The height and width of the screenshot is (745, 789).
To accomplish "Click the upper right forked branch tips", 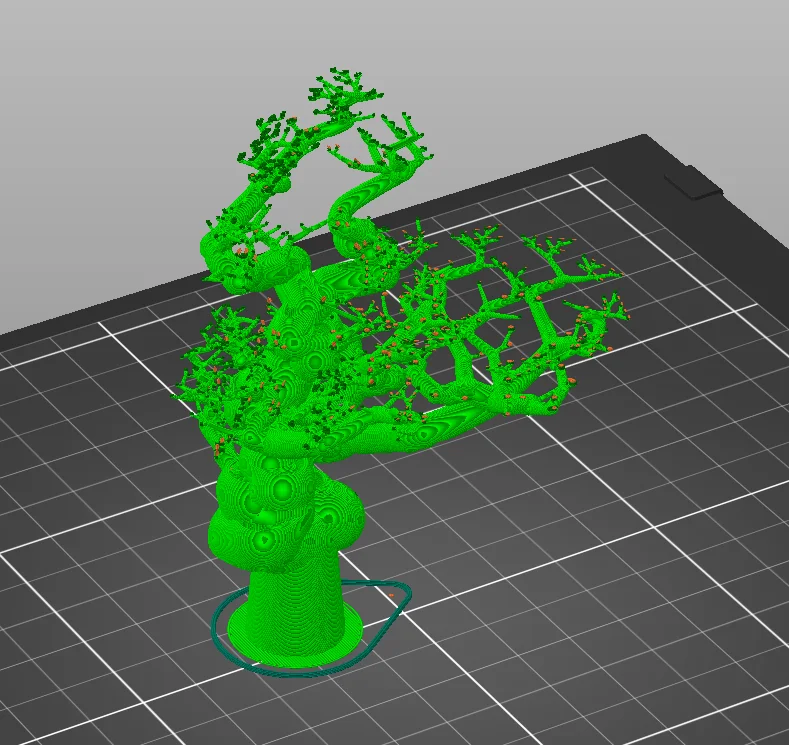I will 398,143.
